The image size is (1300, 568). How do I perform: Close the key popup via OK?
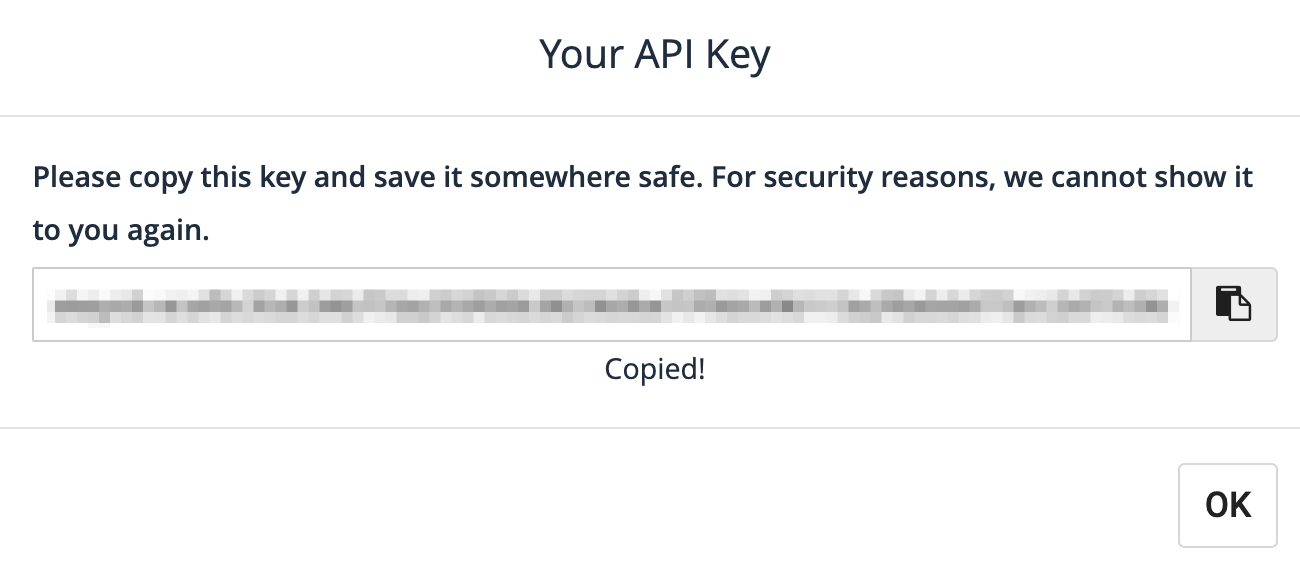(1227, 505)
